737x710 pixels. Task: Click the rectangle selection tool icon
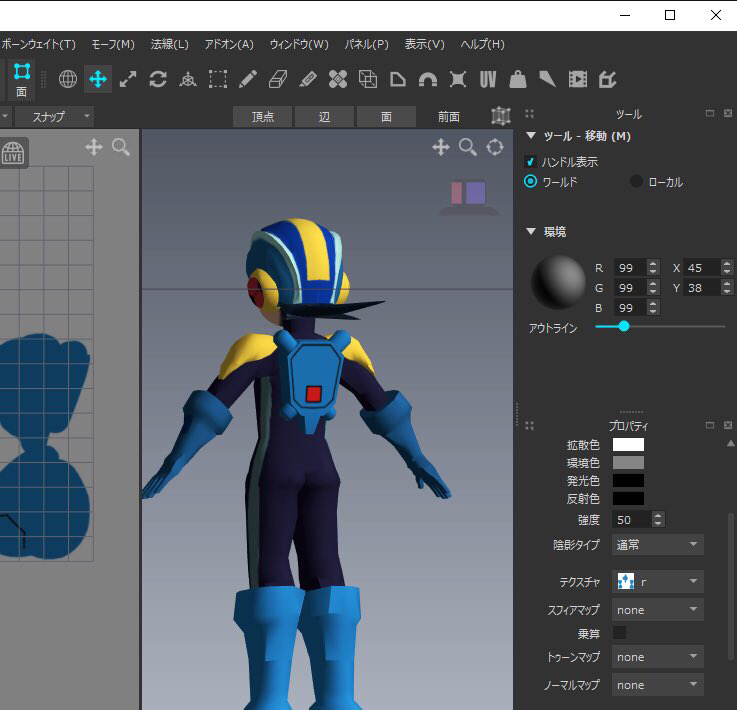[x=217, y=79]
